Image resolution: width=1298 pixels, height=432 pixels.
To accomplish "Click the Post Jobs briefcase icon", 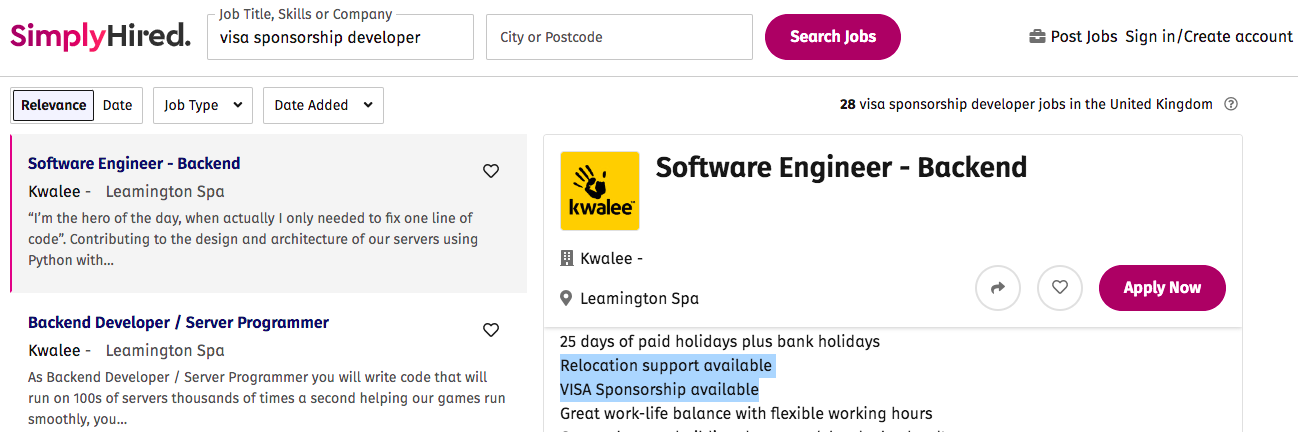I will tap(1037, 37).
